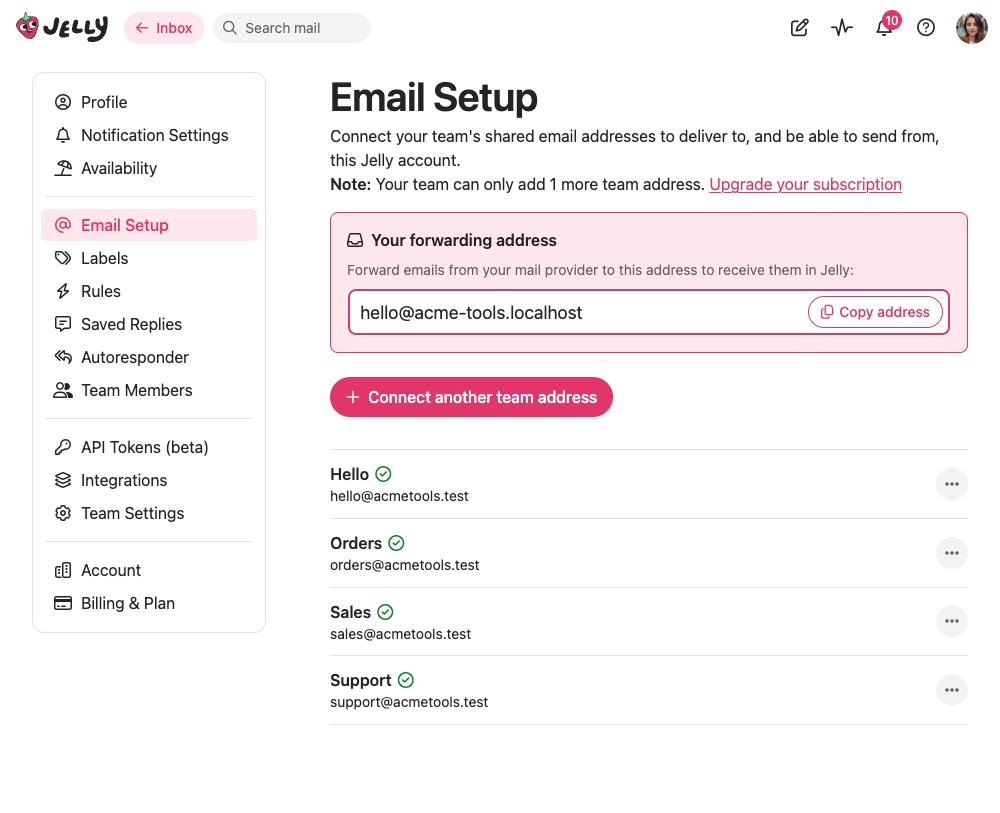Select the Team Members people icon
The width and height of the screenshot is (1000, 813).
pyautogui.click(x=63, y=390)
